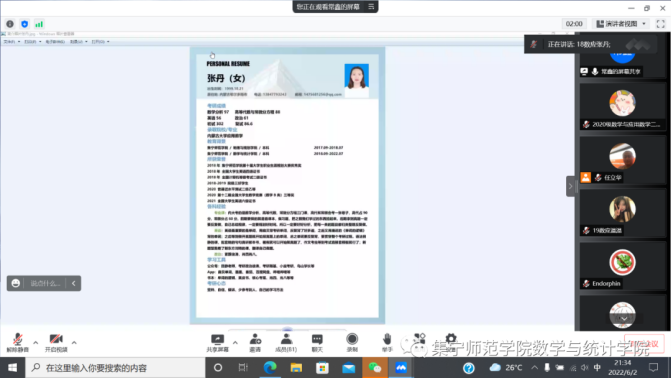
Task: Click the say something chat input
Action: pos(44,283)
